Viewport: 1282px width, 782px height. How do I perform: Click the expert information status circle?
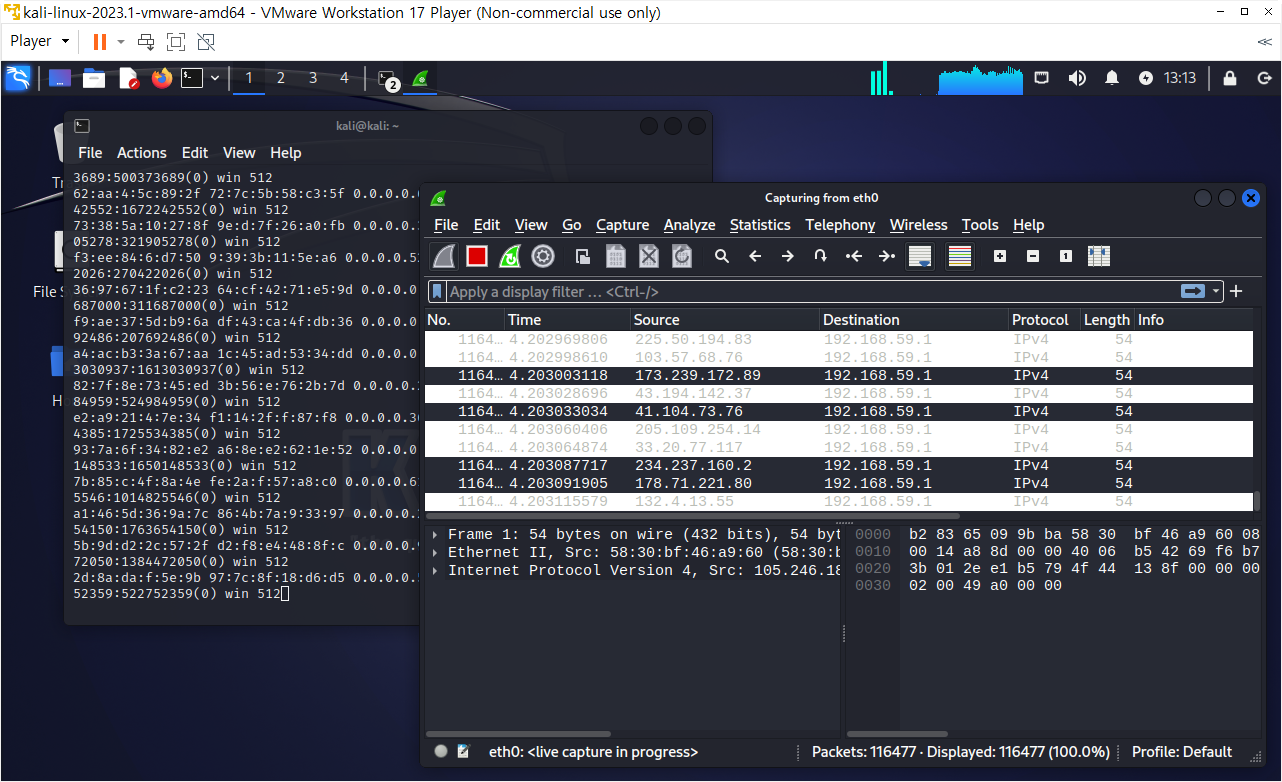click(441, 751)
